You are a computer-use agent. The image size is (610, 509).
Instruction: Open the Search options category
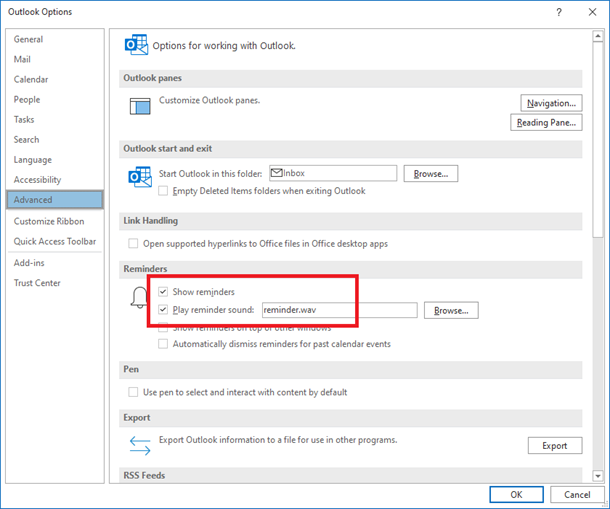(26, 140)
